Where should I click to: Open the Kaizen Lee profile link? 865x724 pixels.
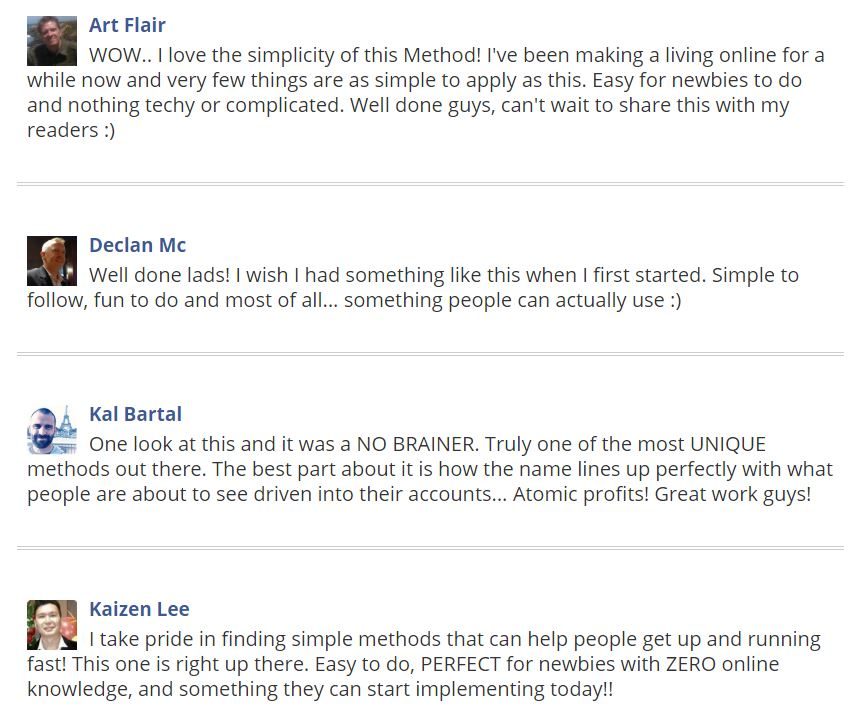coord(139,609)
